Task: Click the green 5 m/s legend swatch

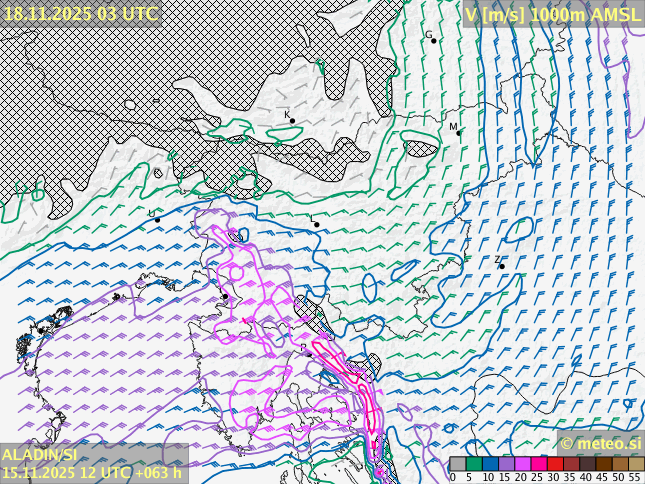Action: click(x=474, y=464)
